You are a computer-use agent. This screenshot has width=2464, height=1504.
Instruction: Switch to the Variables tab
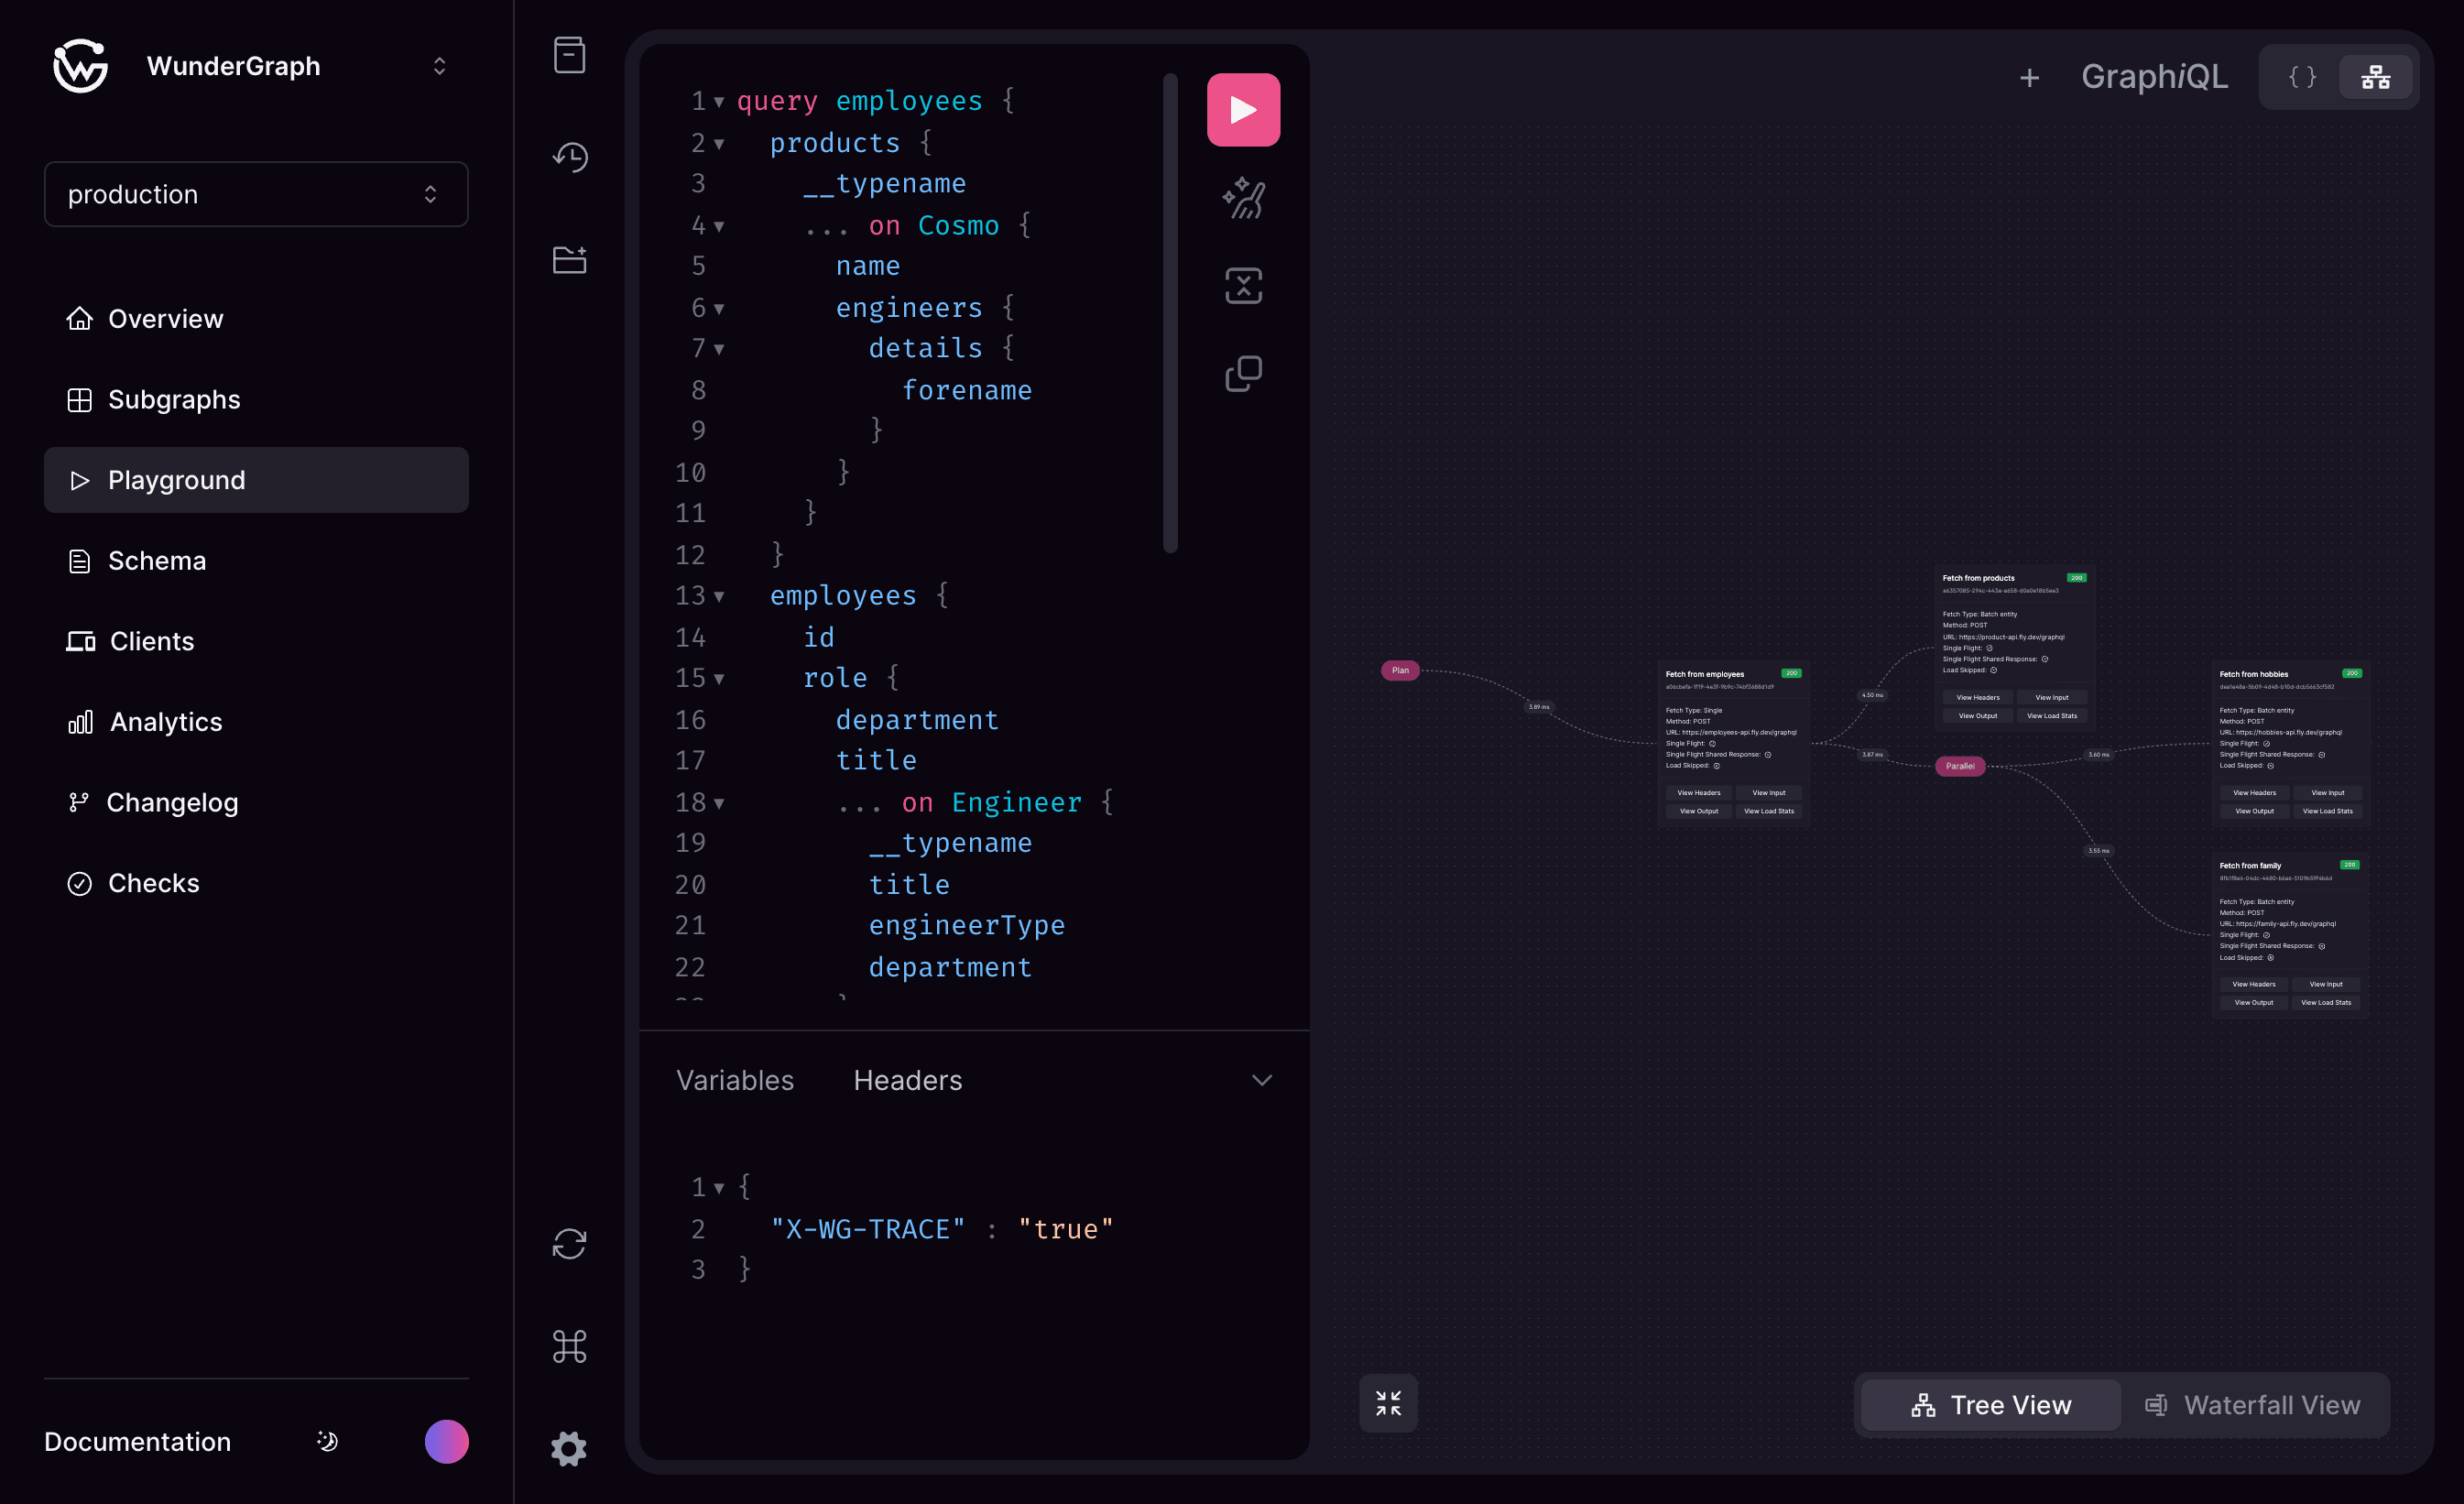click(x=735, y=1080)
